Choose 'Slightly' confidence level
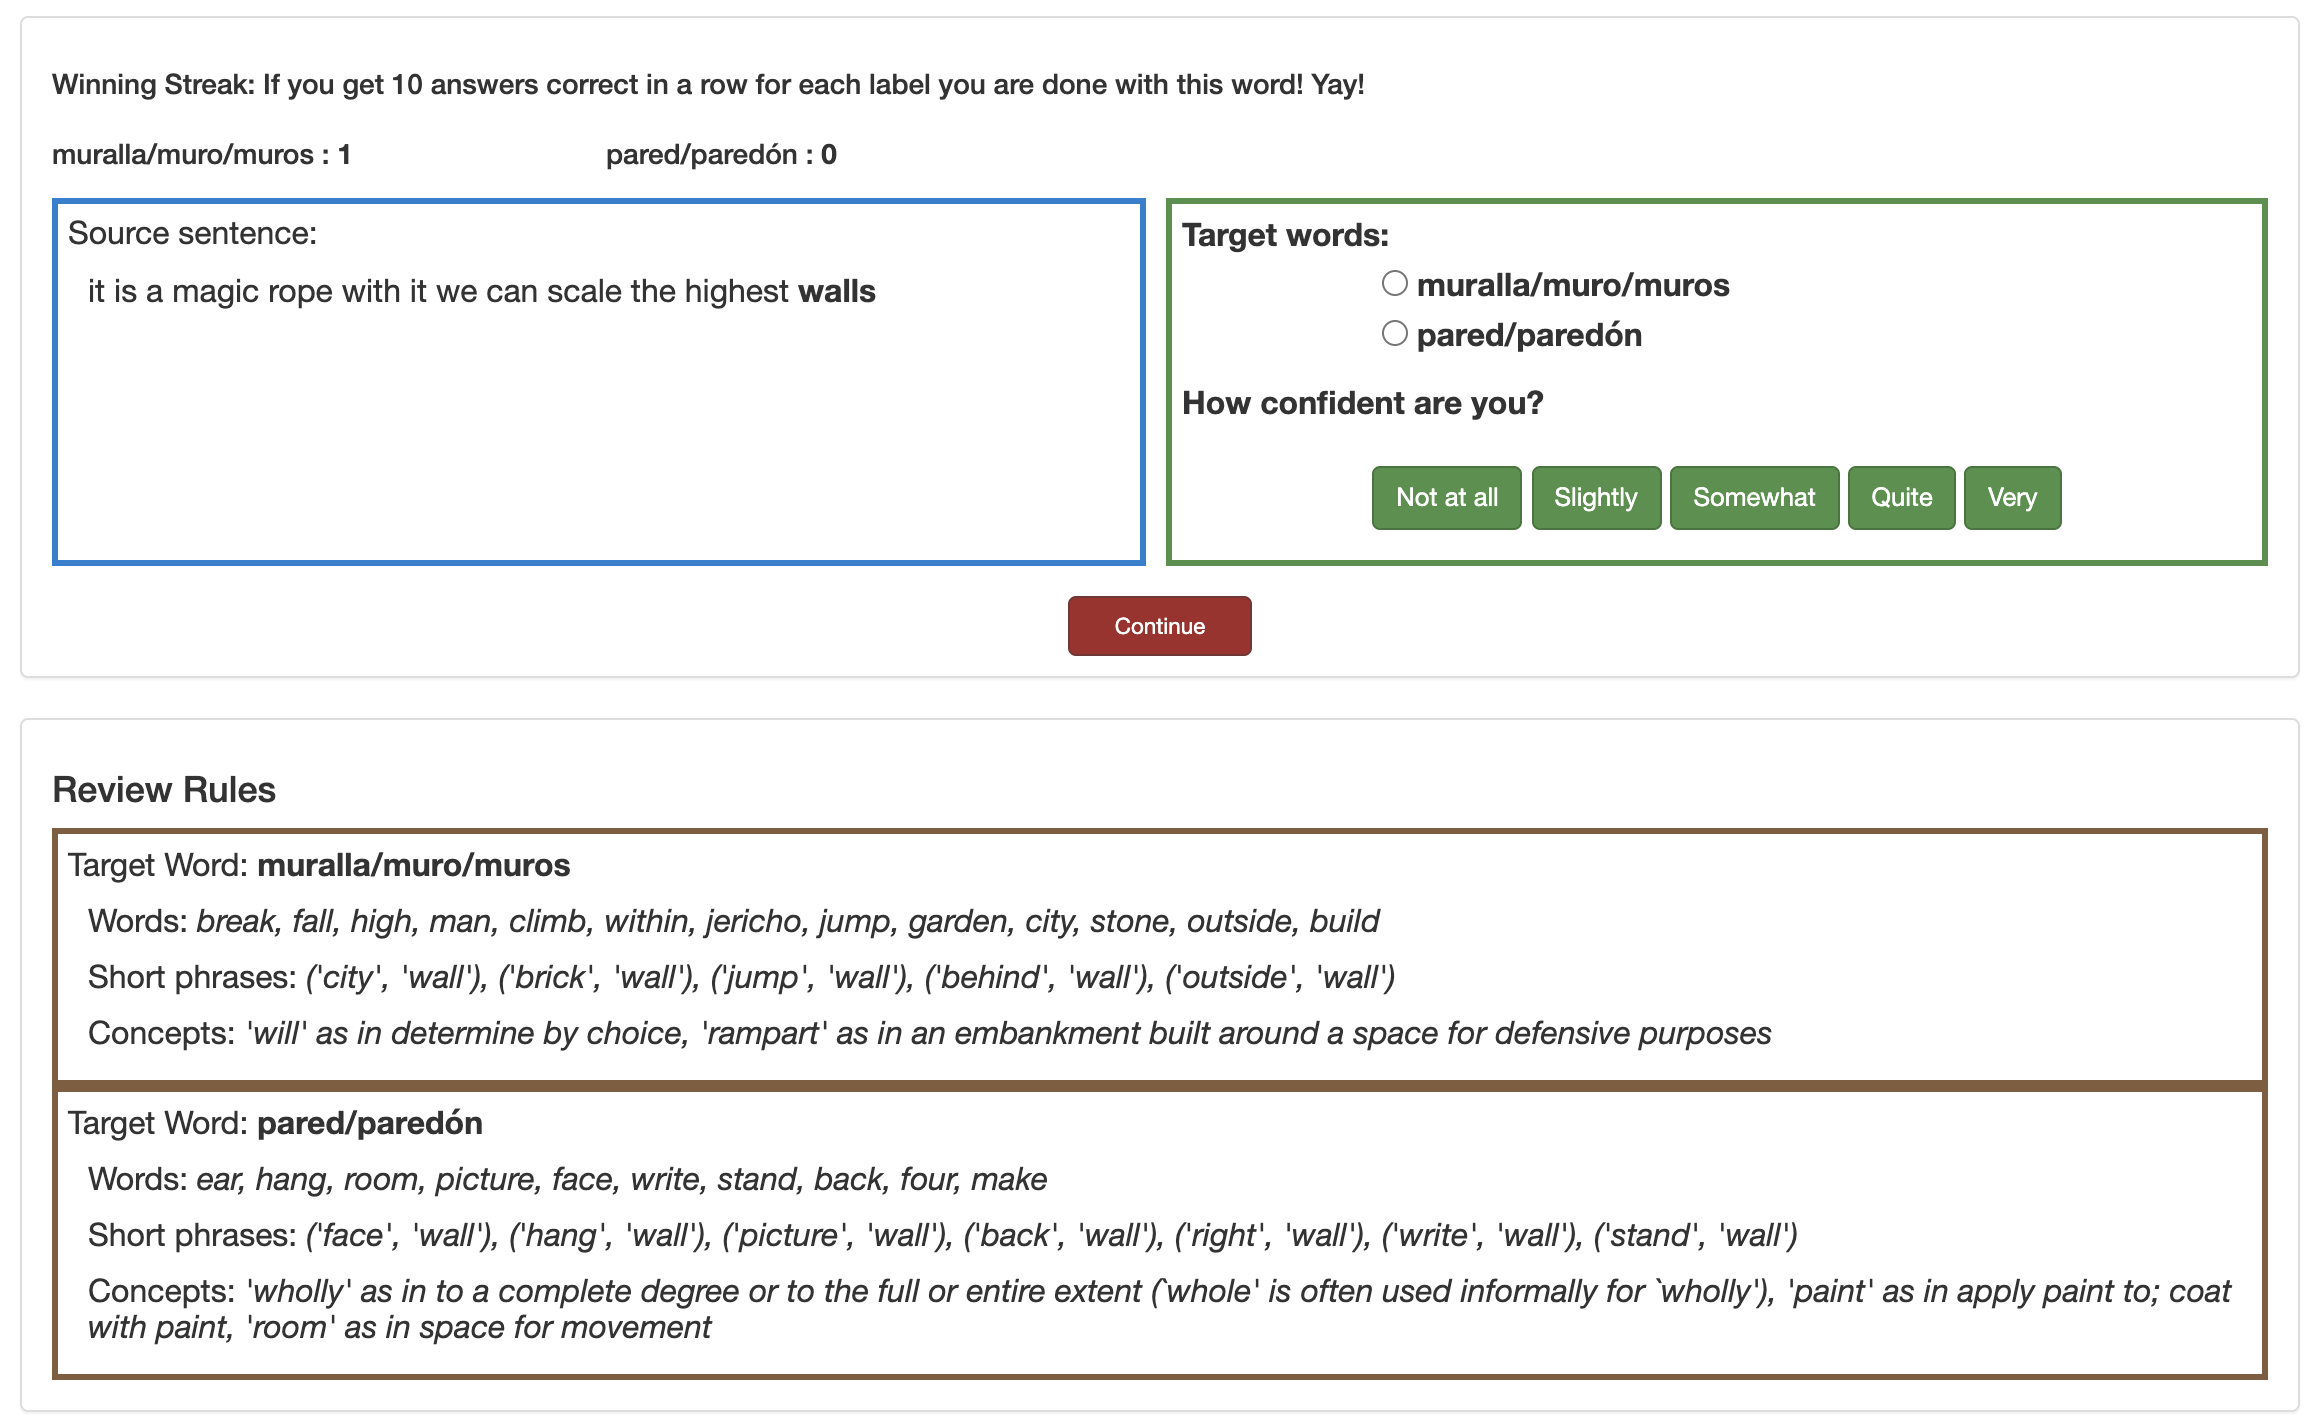Screen dimensions: 2314x1428 point(1595,497)
